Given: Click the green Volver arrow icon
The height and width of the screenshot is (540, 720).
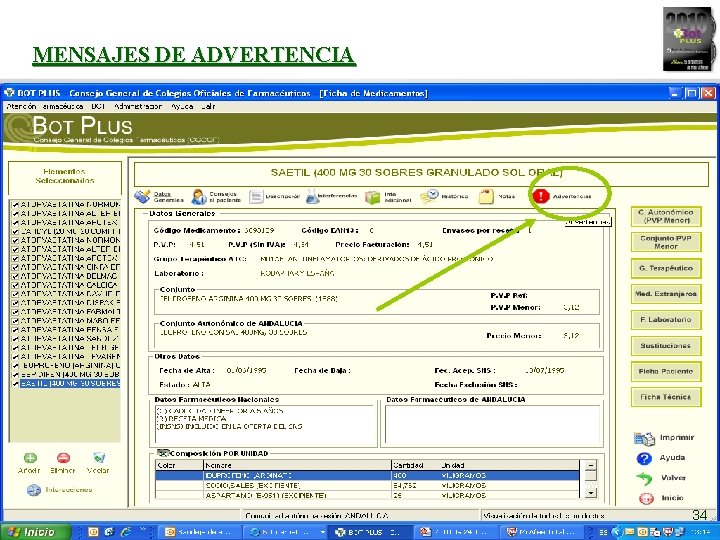Looking at the screenshot, I should tap(644, 478).
